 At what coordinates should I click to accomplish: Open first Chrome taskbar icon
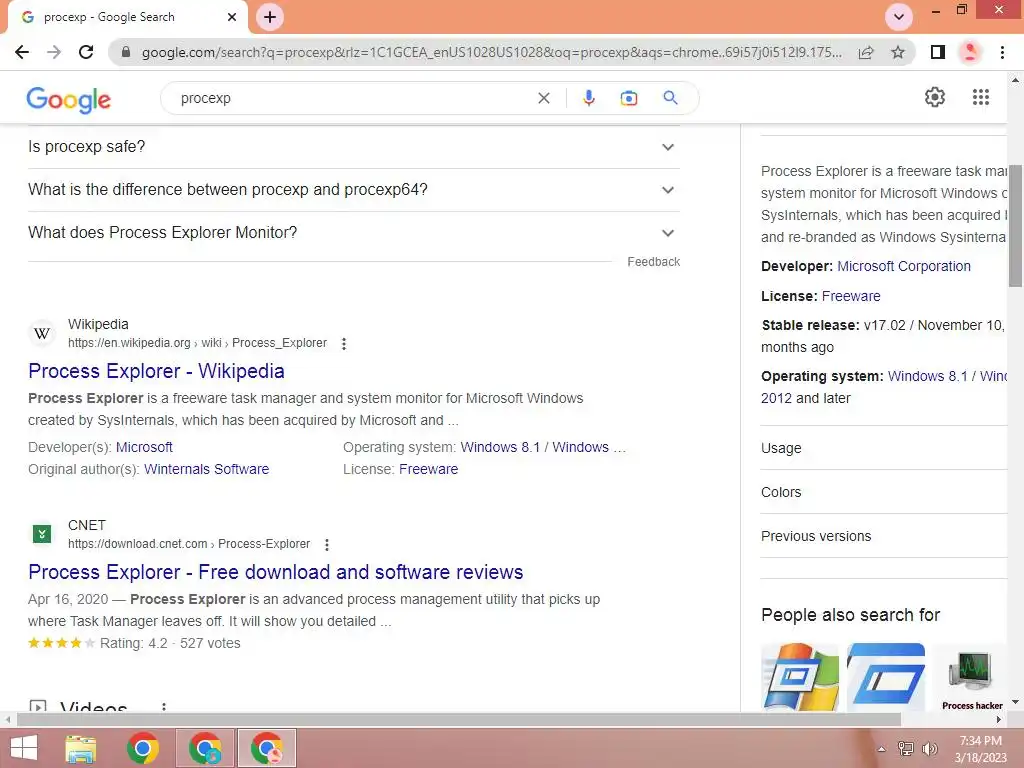click(x=142, y=748)
